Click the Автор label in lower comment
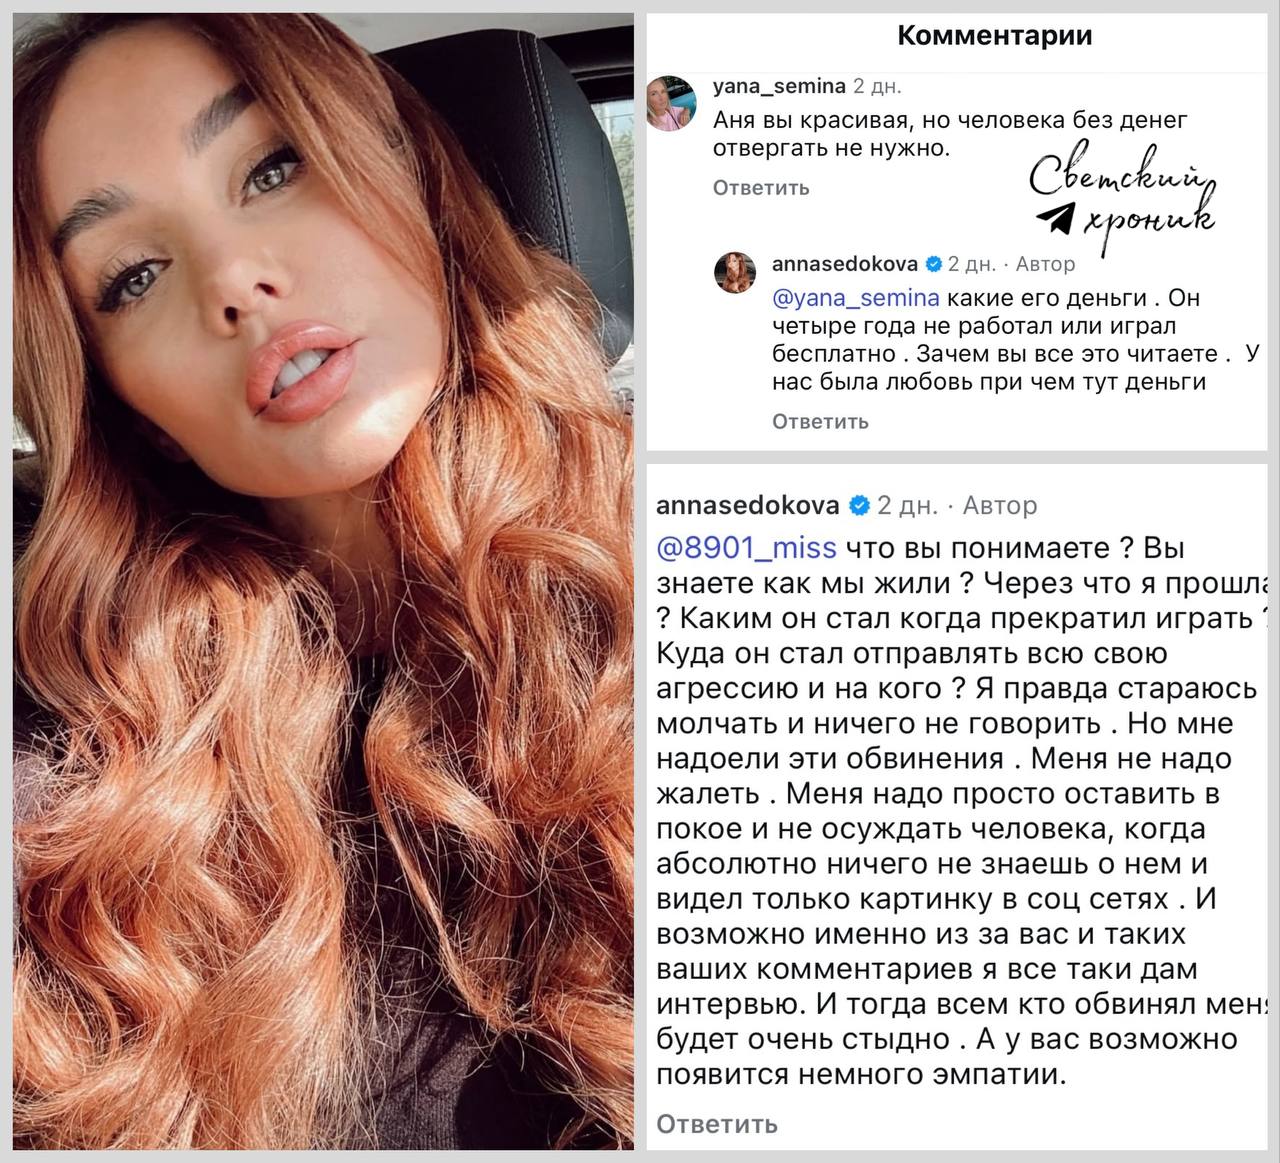Image resolution: width=1280 pixels, height=1163 pixels. pos(1000,506)
